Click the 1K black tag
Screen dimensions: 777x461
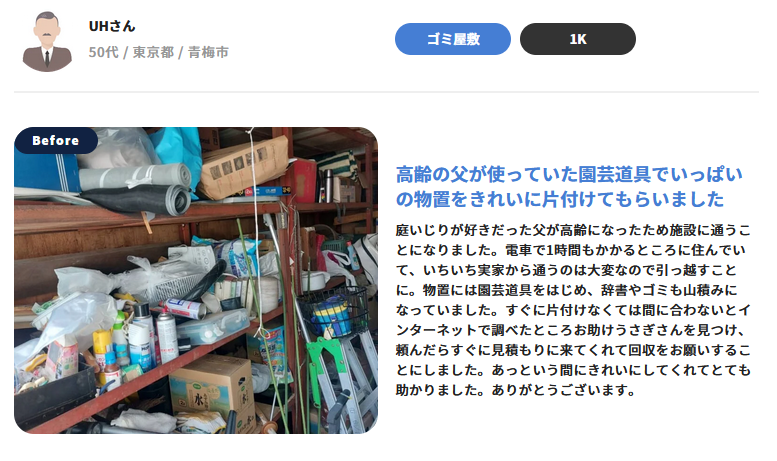[577, 39]
